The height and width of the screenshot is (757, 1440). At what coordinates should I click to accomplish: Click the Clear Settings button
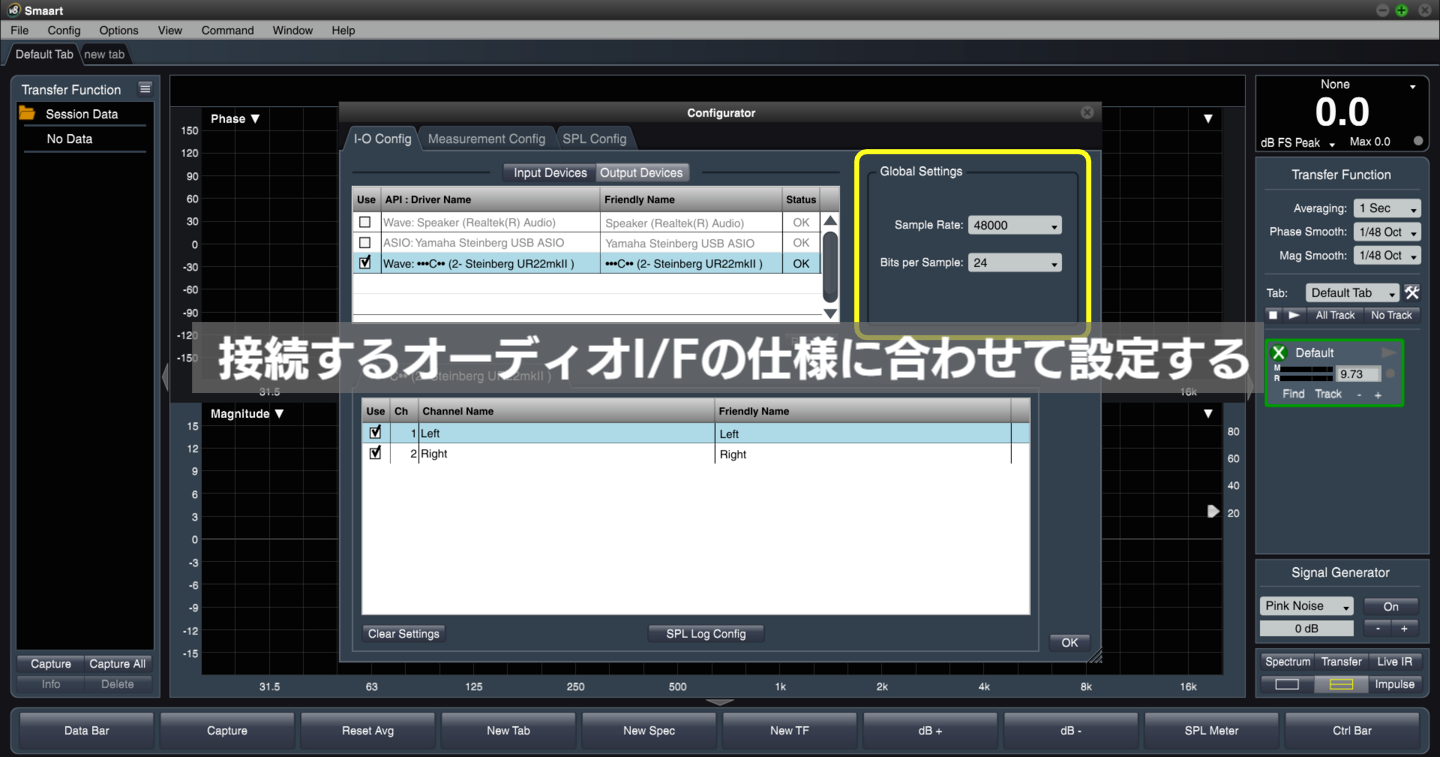pos(403,633)
